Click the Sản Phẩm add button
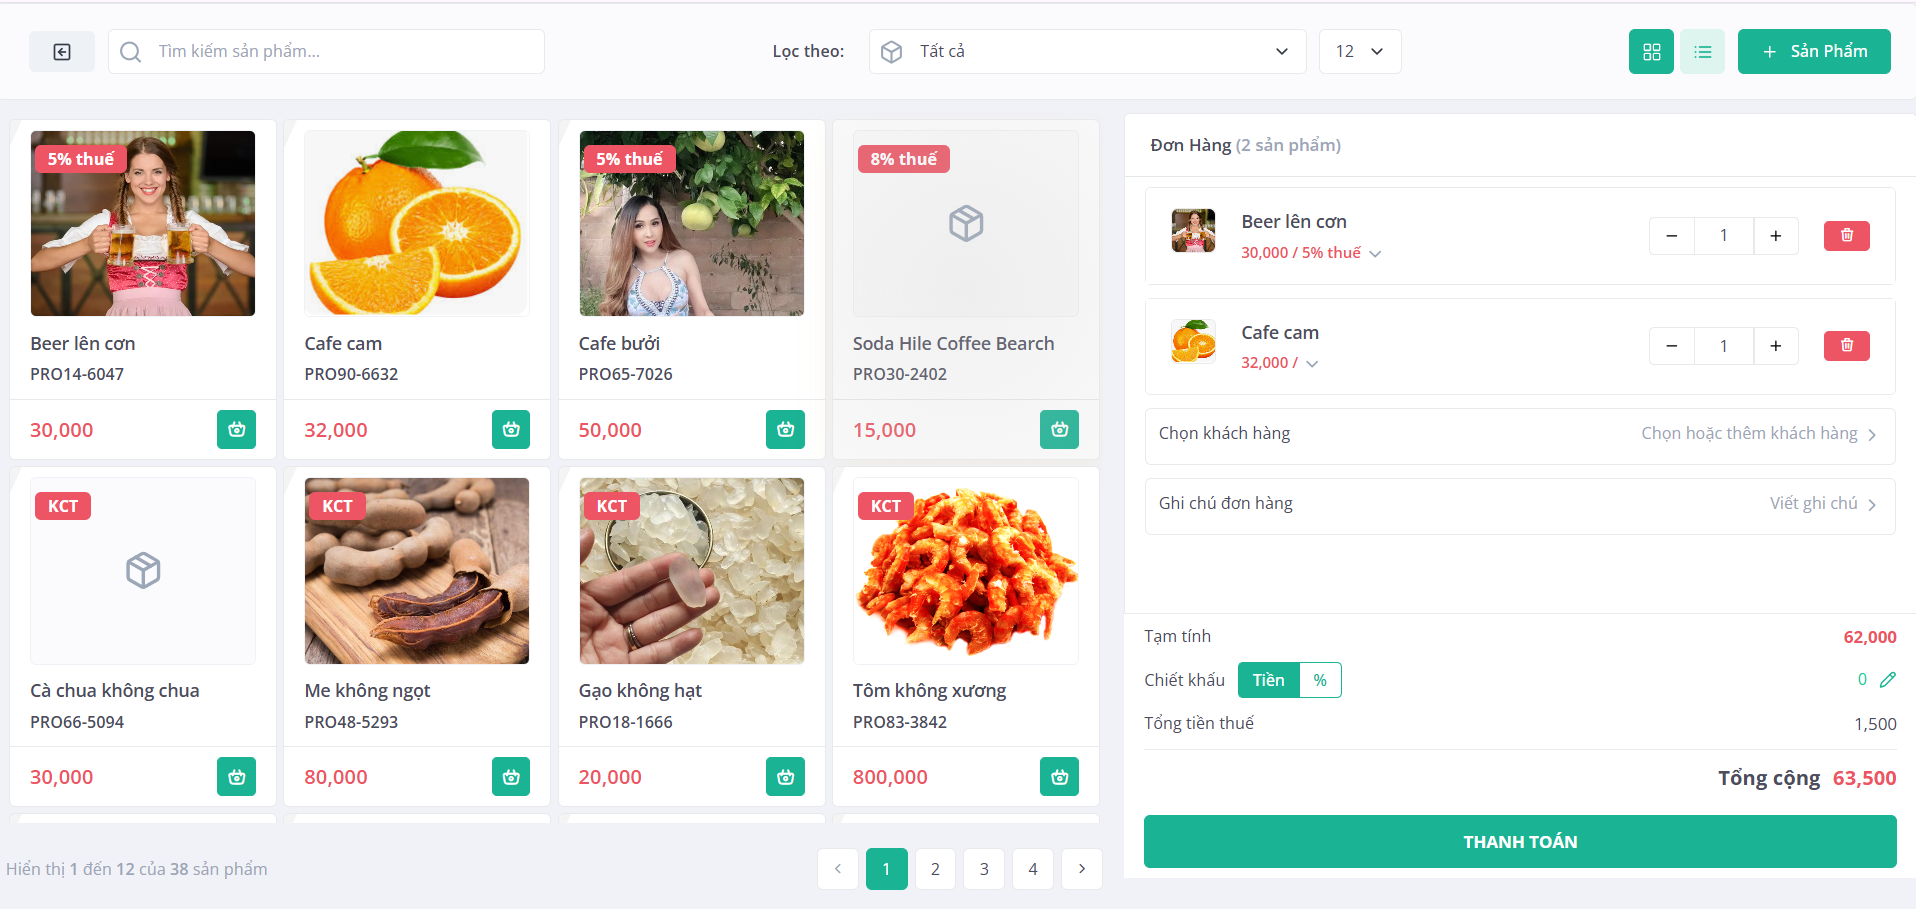 (x=1814, y=51)
